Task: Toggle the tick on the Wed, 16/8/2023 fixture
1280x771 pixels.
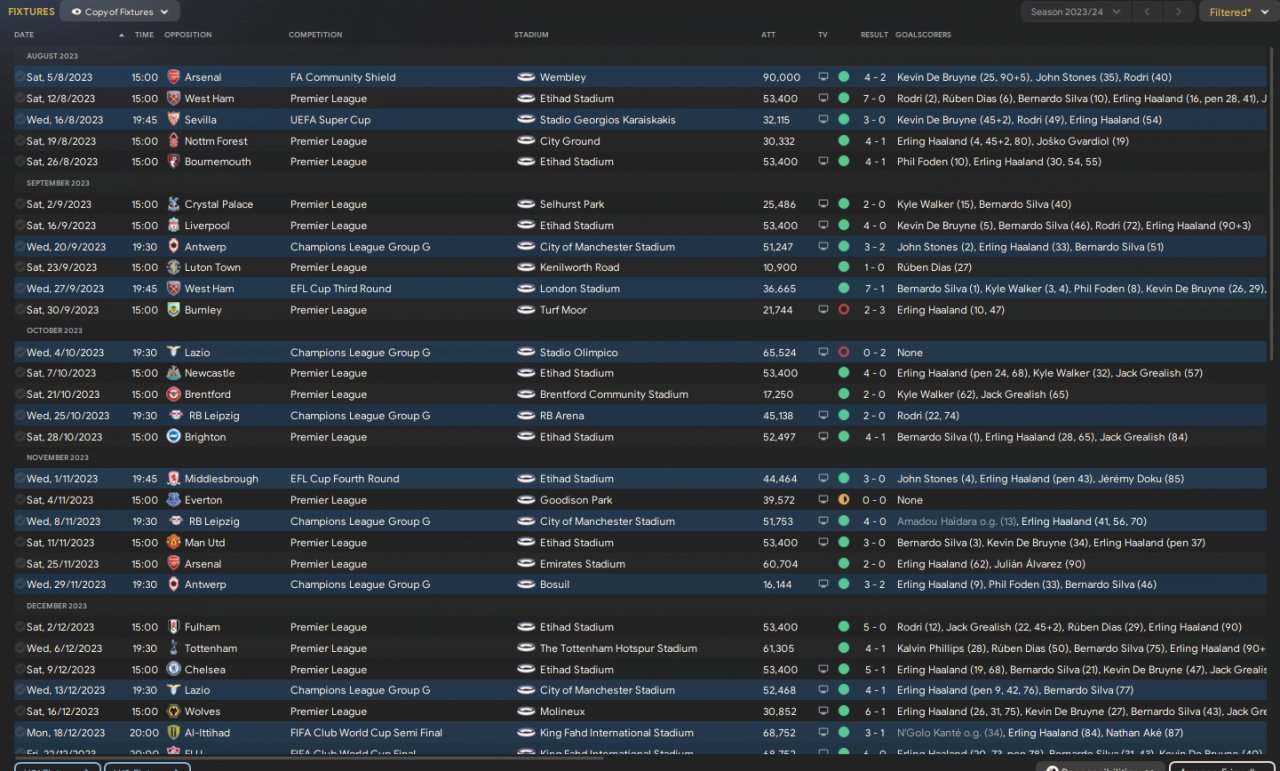Action: click(x=20, y=120)
